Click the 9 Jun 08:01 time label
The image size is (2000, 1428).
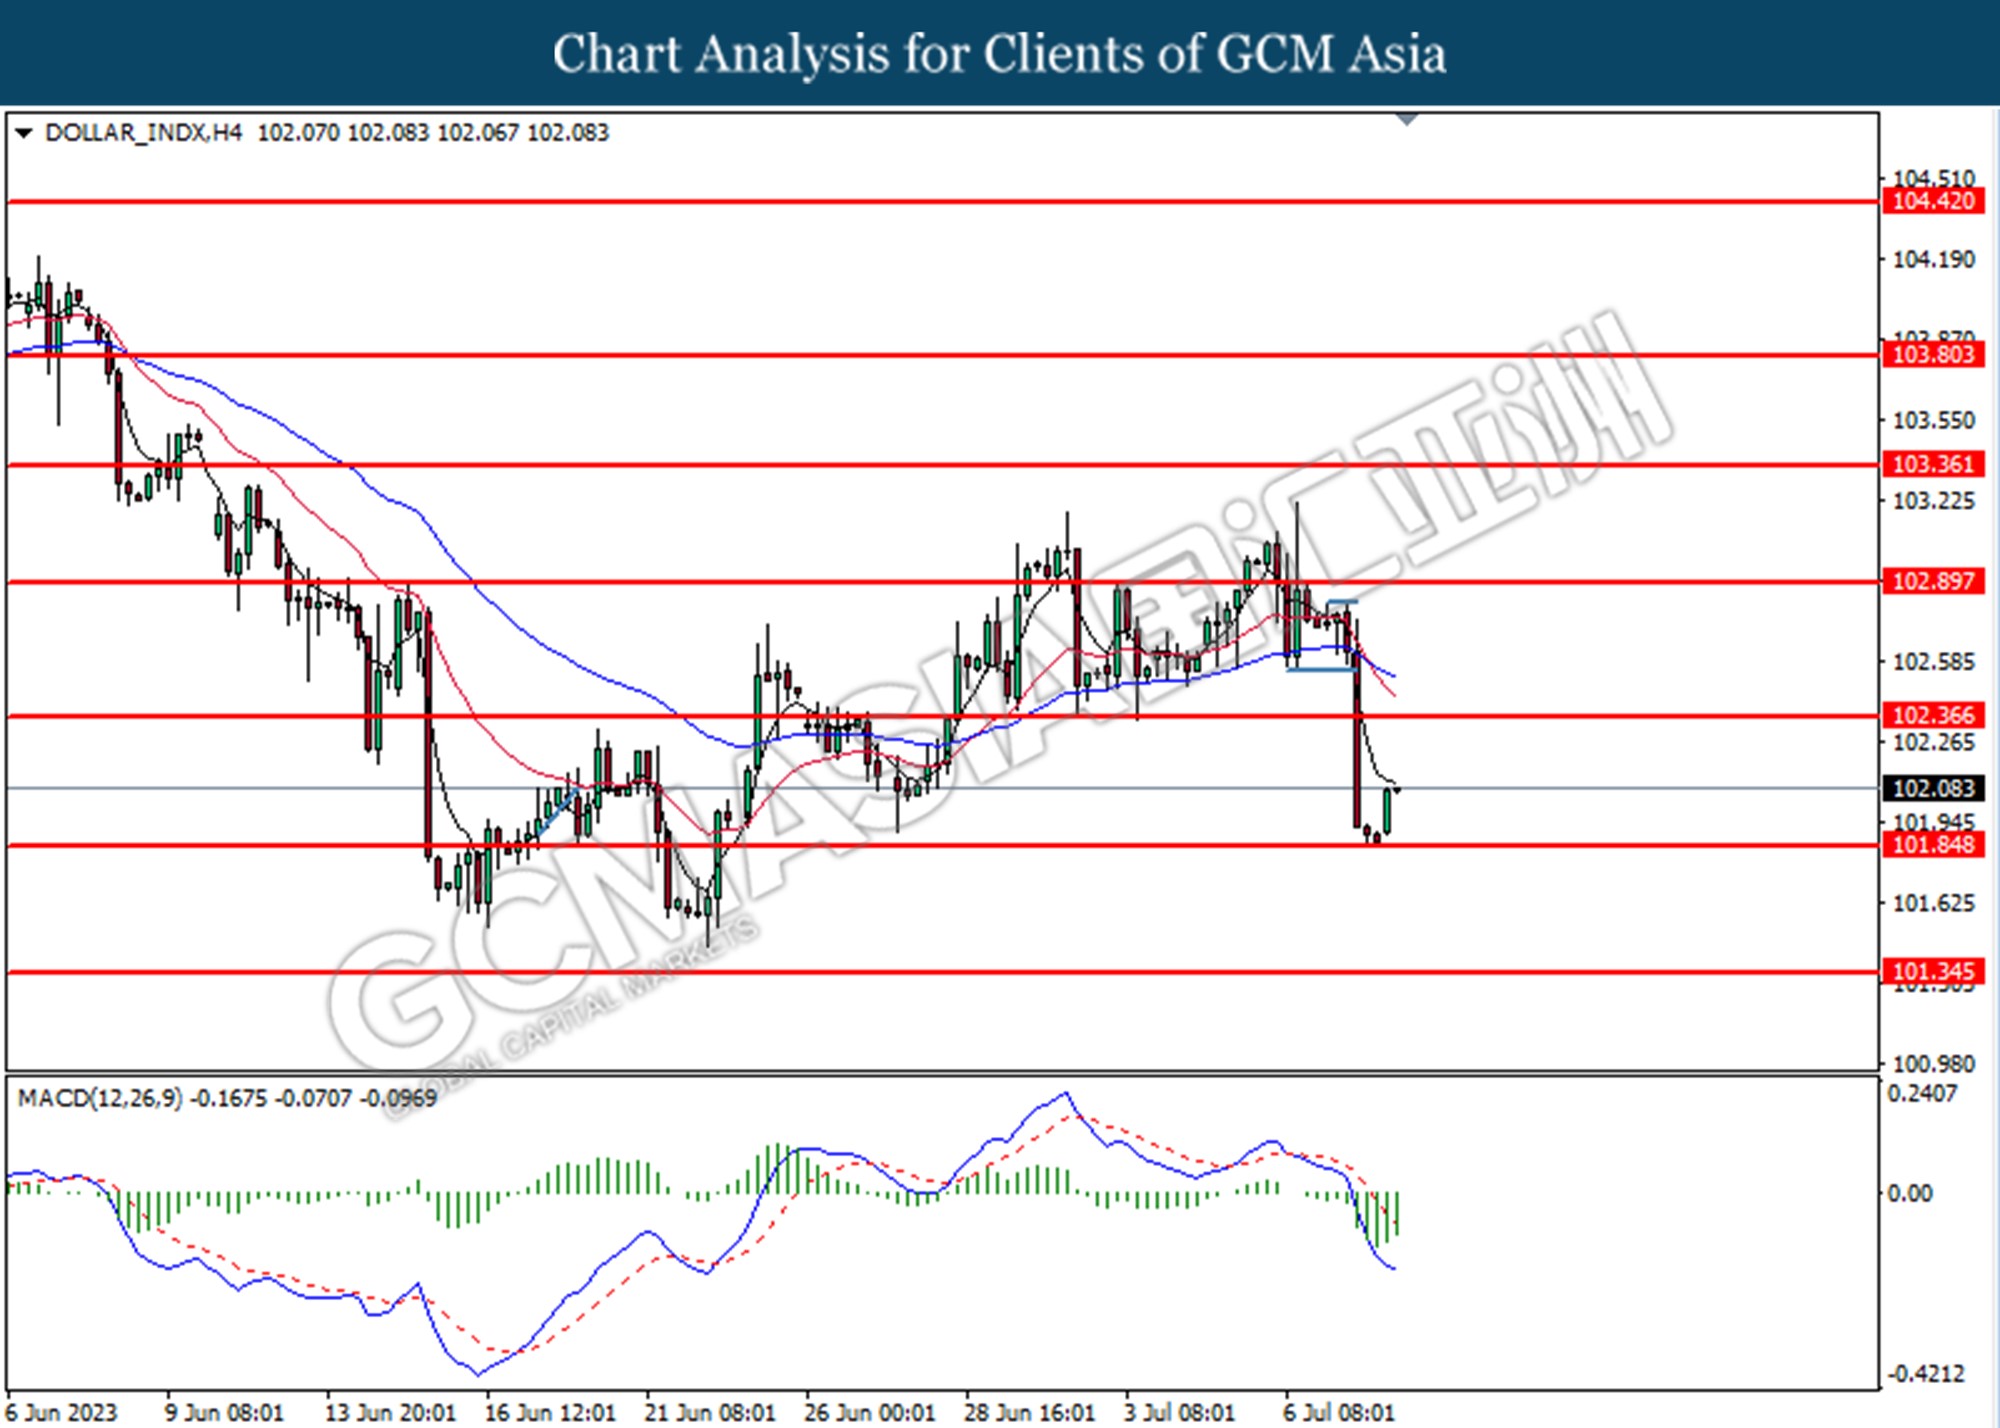click(x=224, y=1412)
